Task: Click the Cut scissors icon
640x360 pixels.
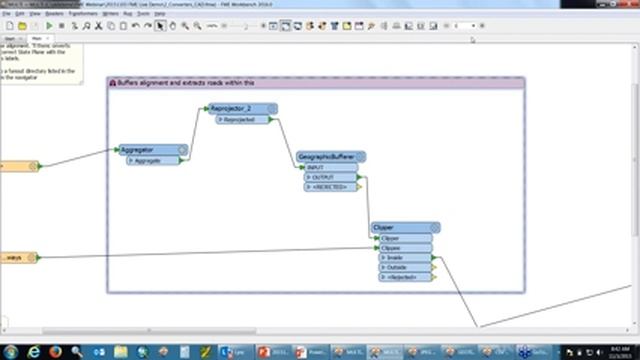Action: point(98,26)
